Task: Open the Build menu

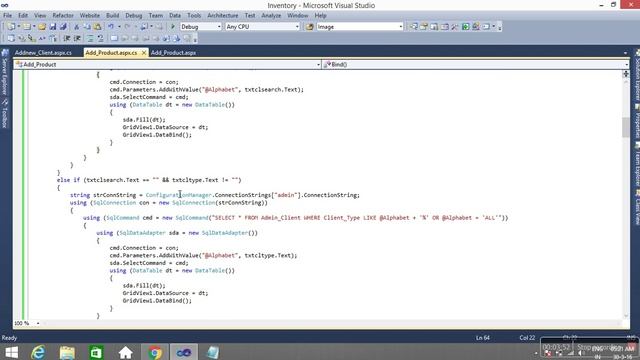Action: point(112,16)
